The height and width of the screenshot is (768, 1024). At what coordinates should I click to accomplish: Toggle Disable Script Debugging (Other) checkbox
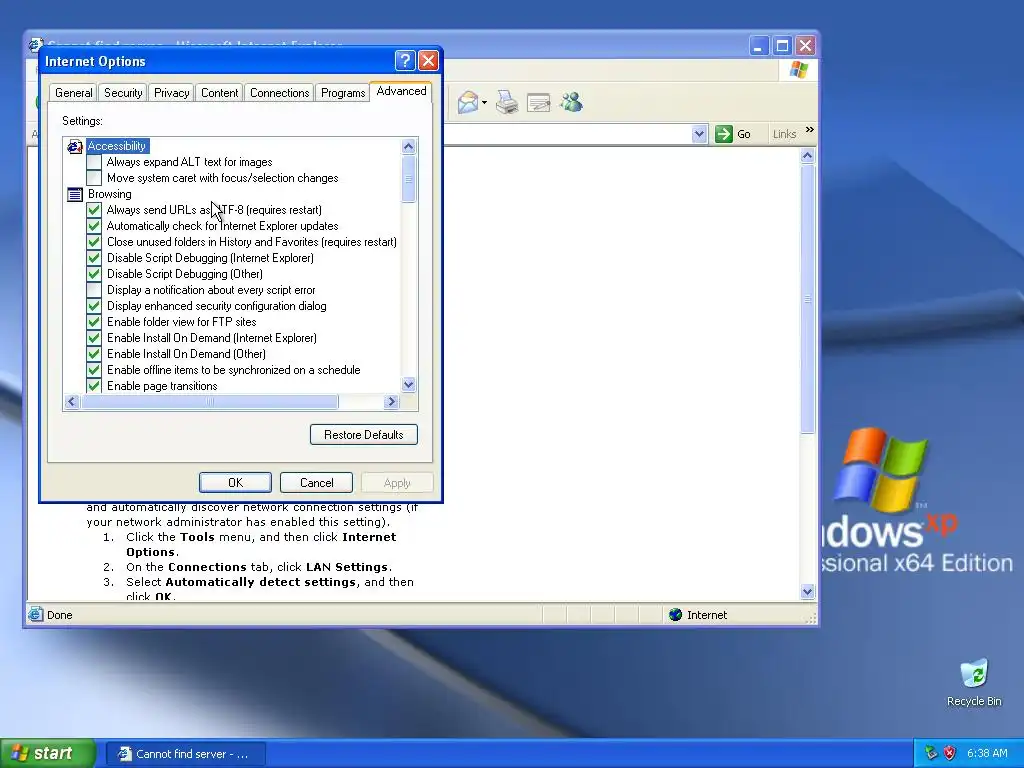click(94, 274)
